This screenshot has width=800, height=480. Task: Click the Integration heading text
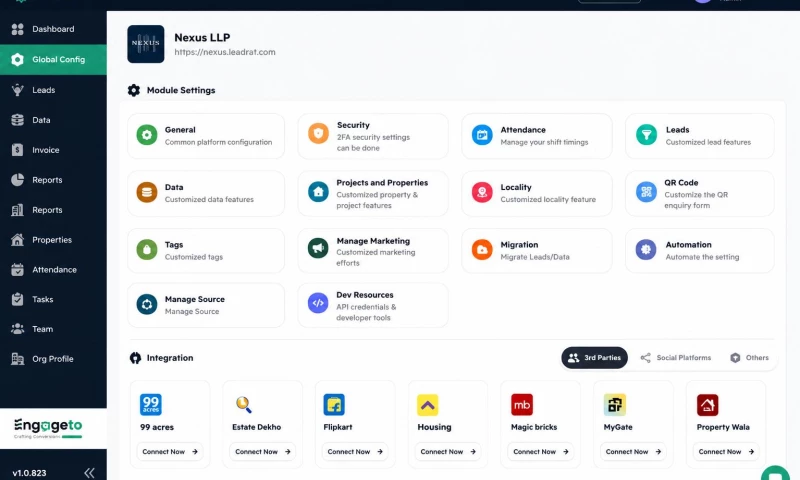pos(170,358)
